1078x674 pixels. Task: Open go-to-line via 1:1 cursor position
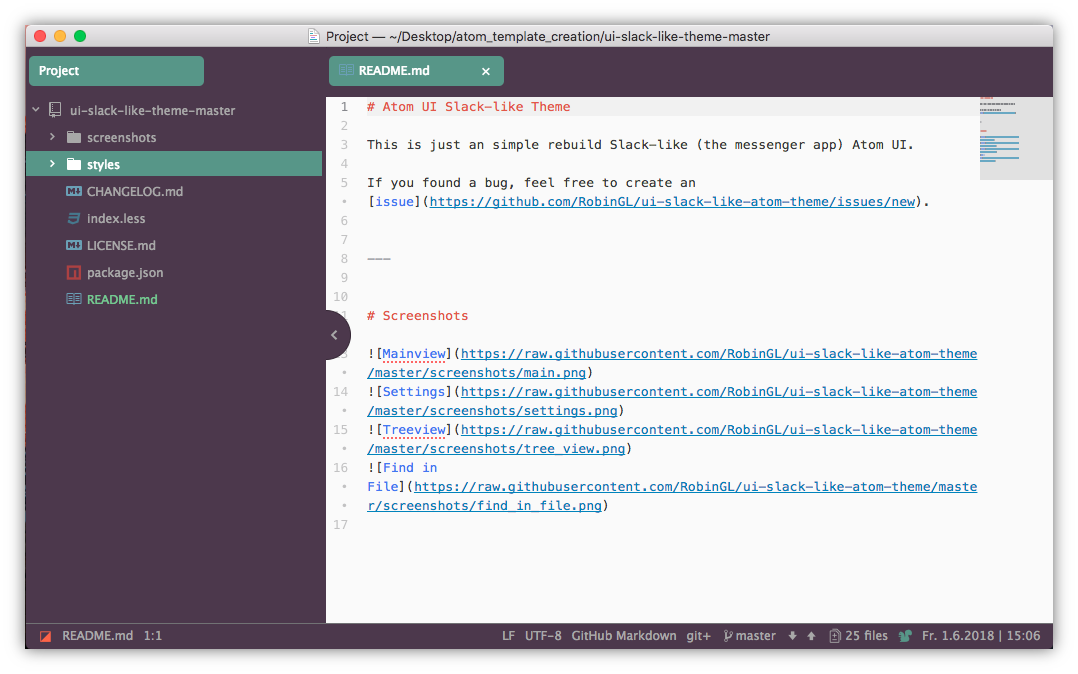coord(153,635)
